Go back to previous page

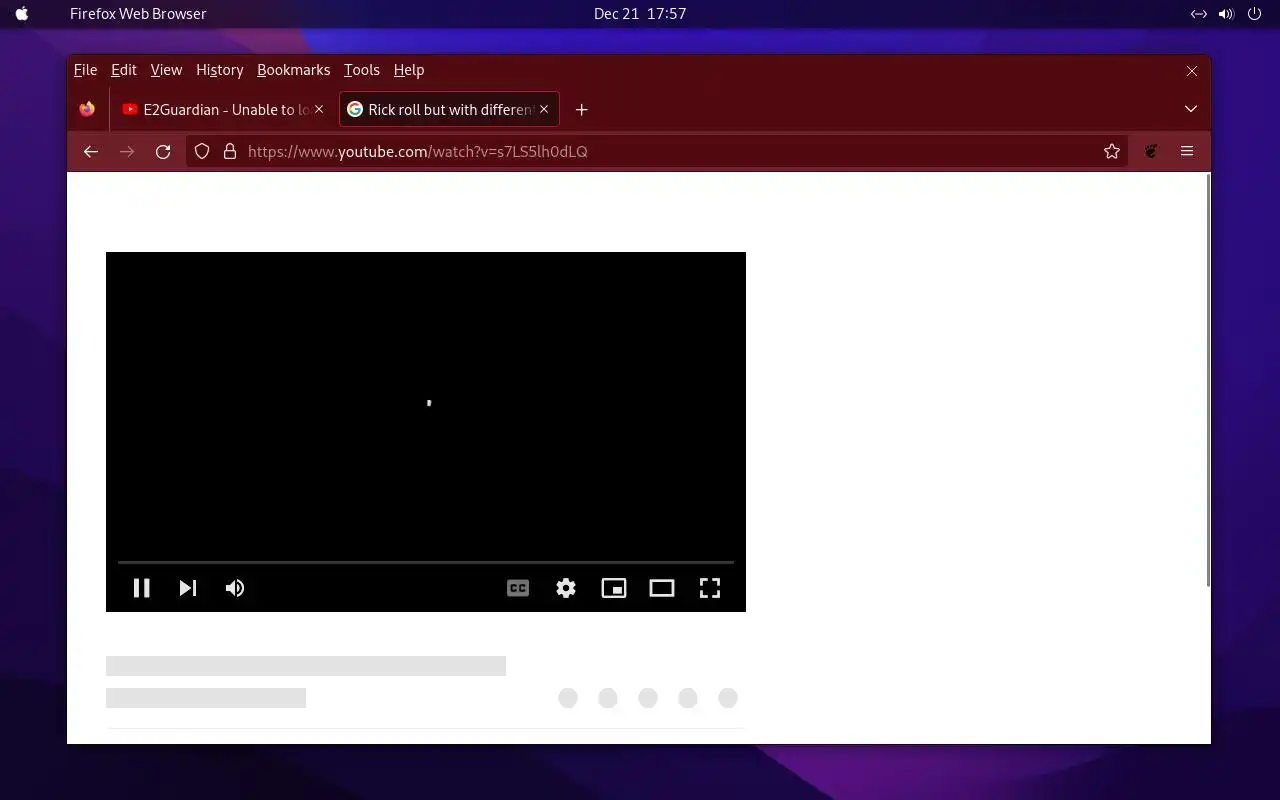coord(91,152)
